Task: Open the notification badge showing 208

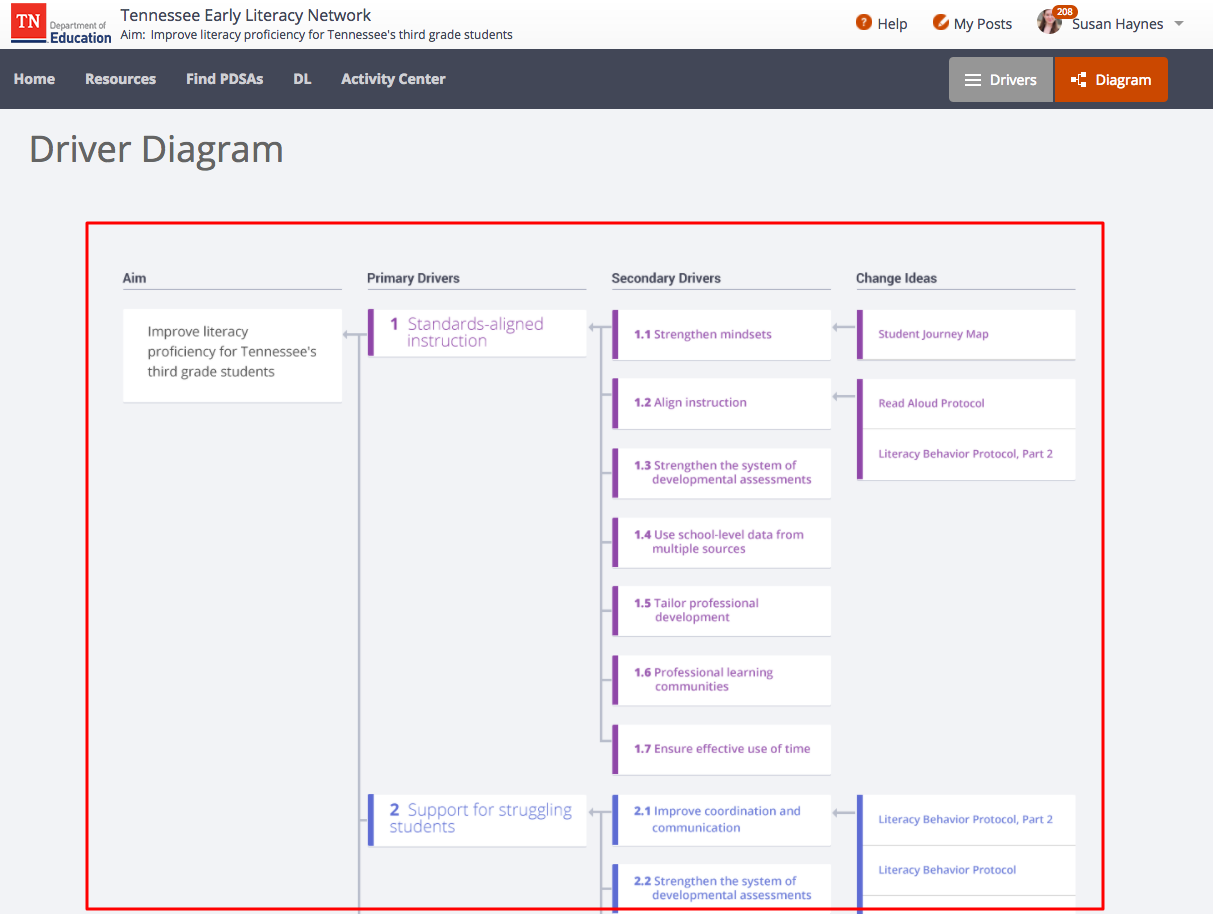Action: point(1064,12)
